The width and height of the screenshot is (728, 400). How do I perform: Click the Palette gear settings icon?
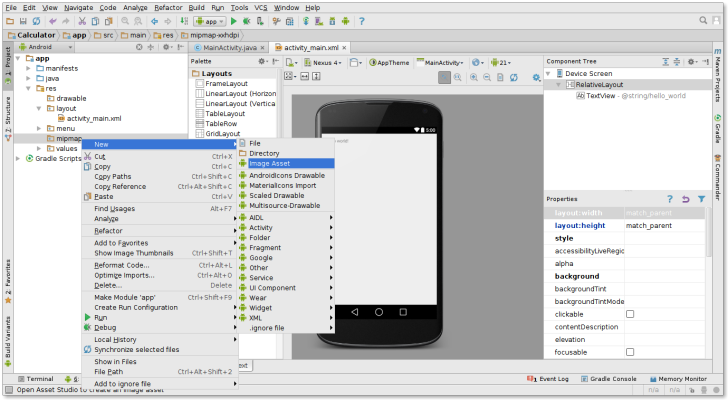pos(263,61)
